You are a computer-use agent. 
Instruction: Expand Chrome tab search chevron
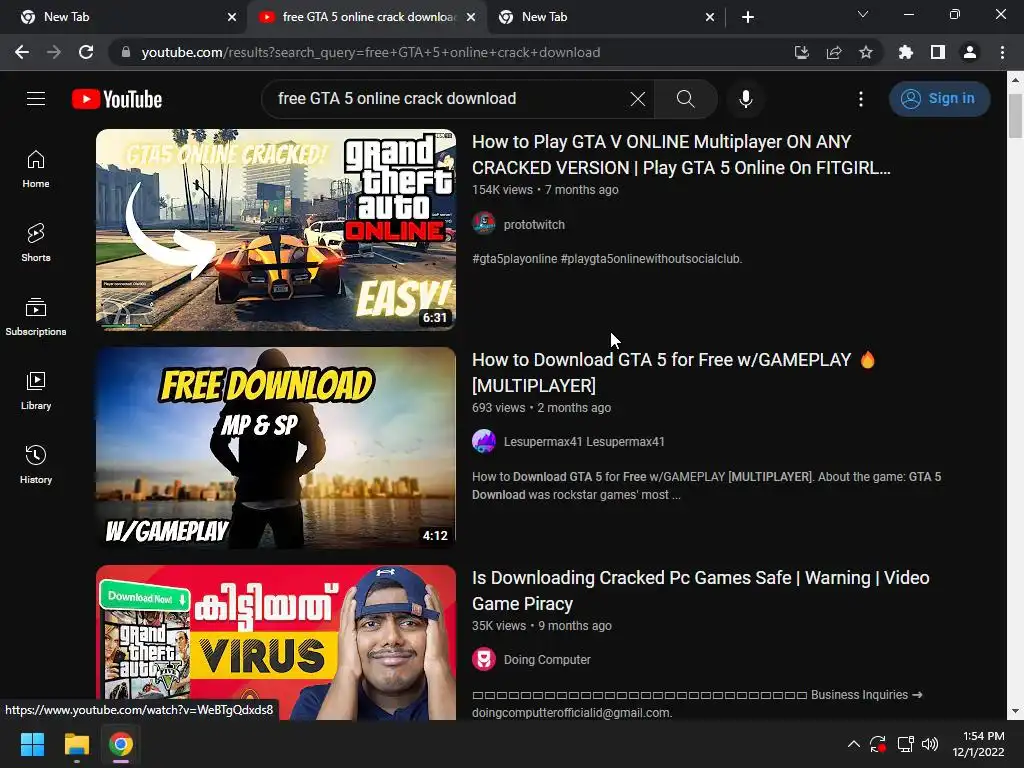point(863,14)
